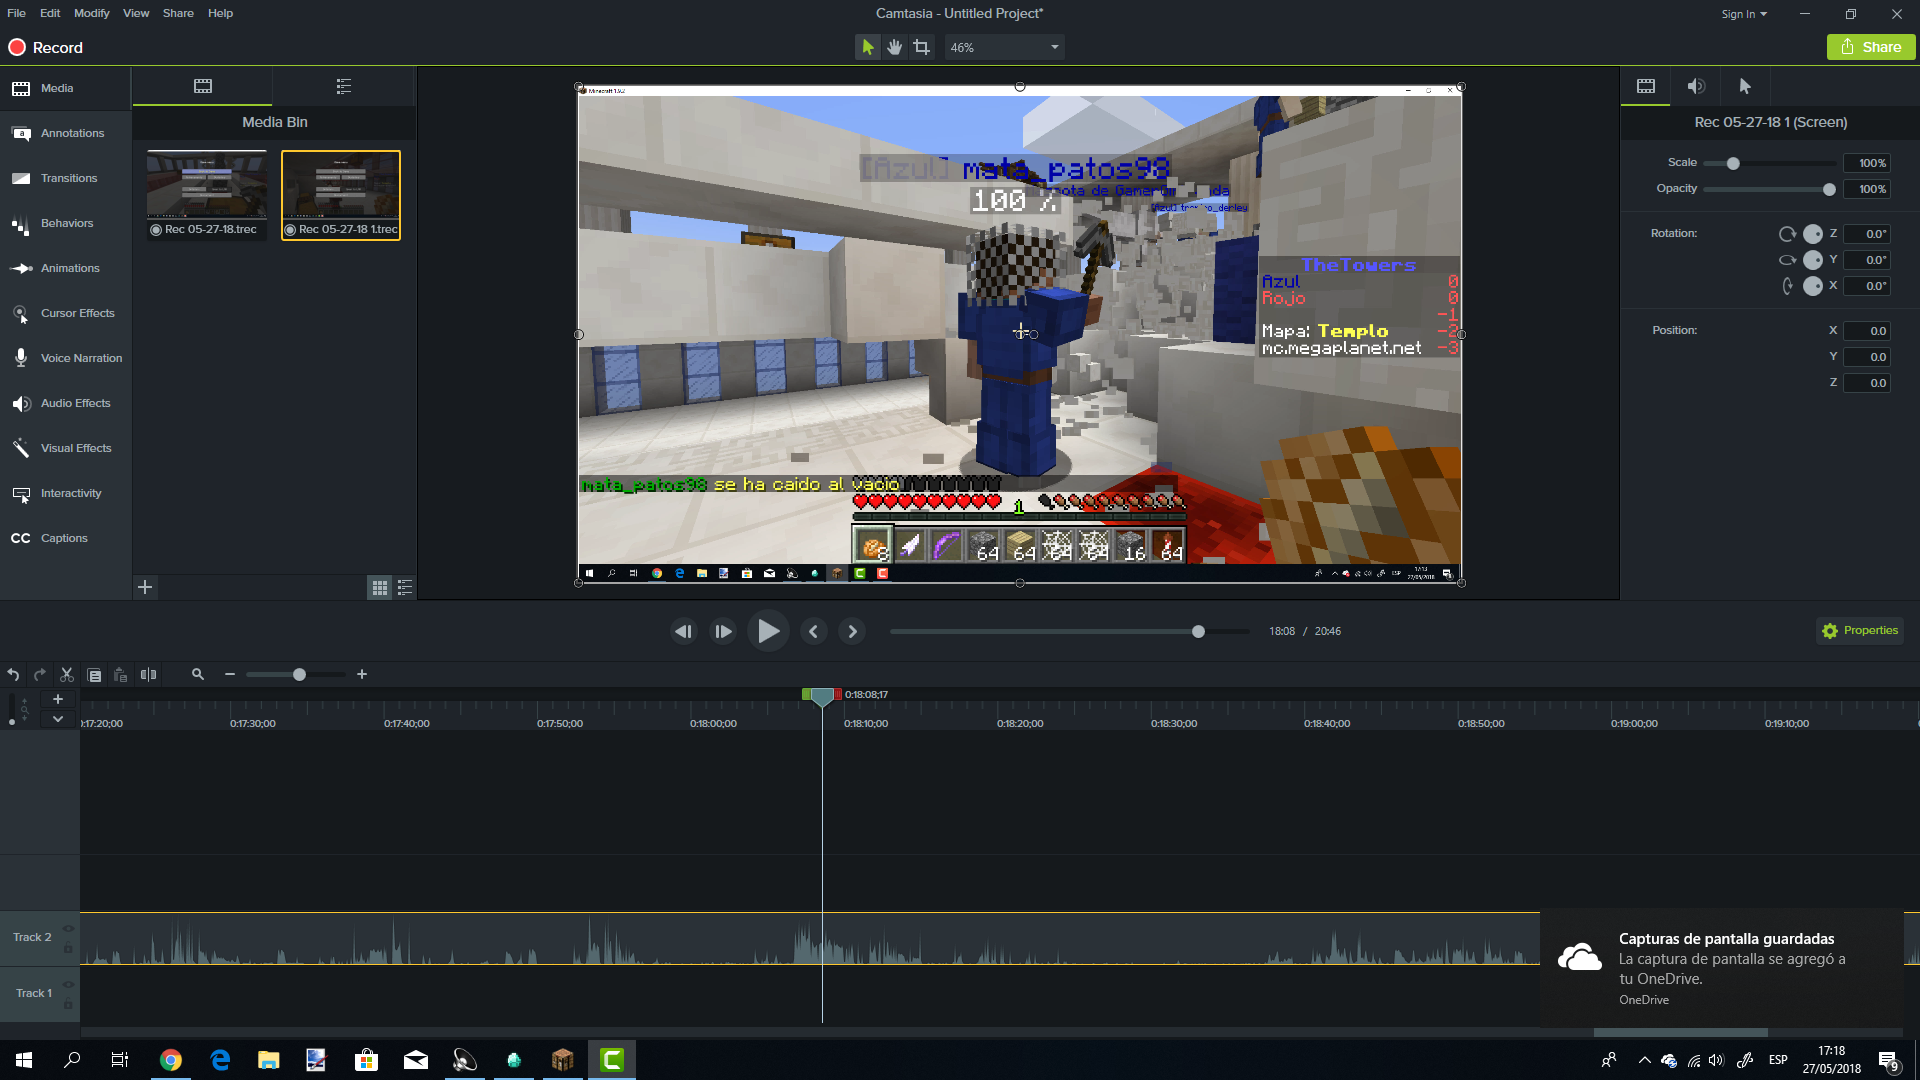Cut the selection with scissors icon
Screen dimensions: 1920x1080
point(67,675)
